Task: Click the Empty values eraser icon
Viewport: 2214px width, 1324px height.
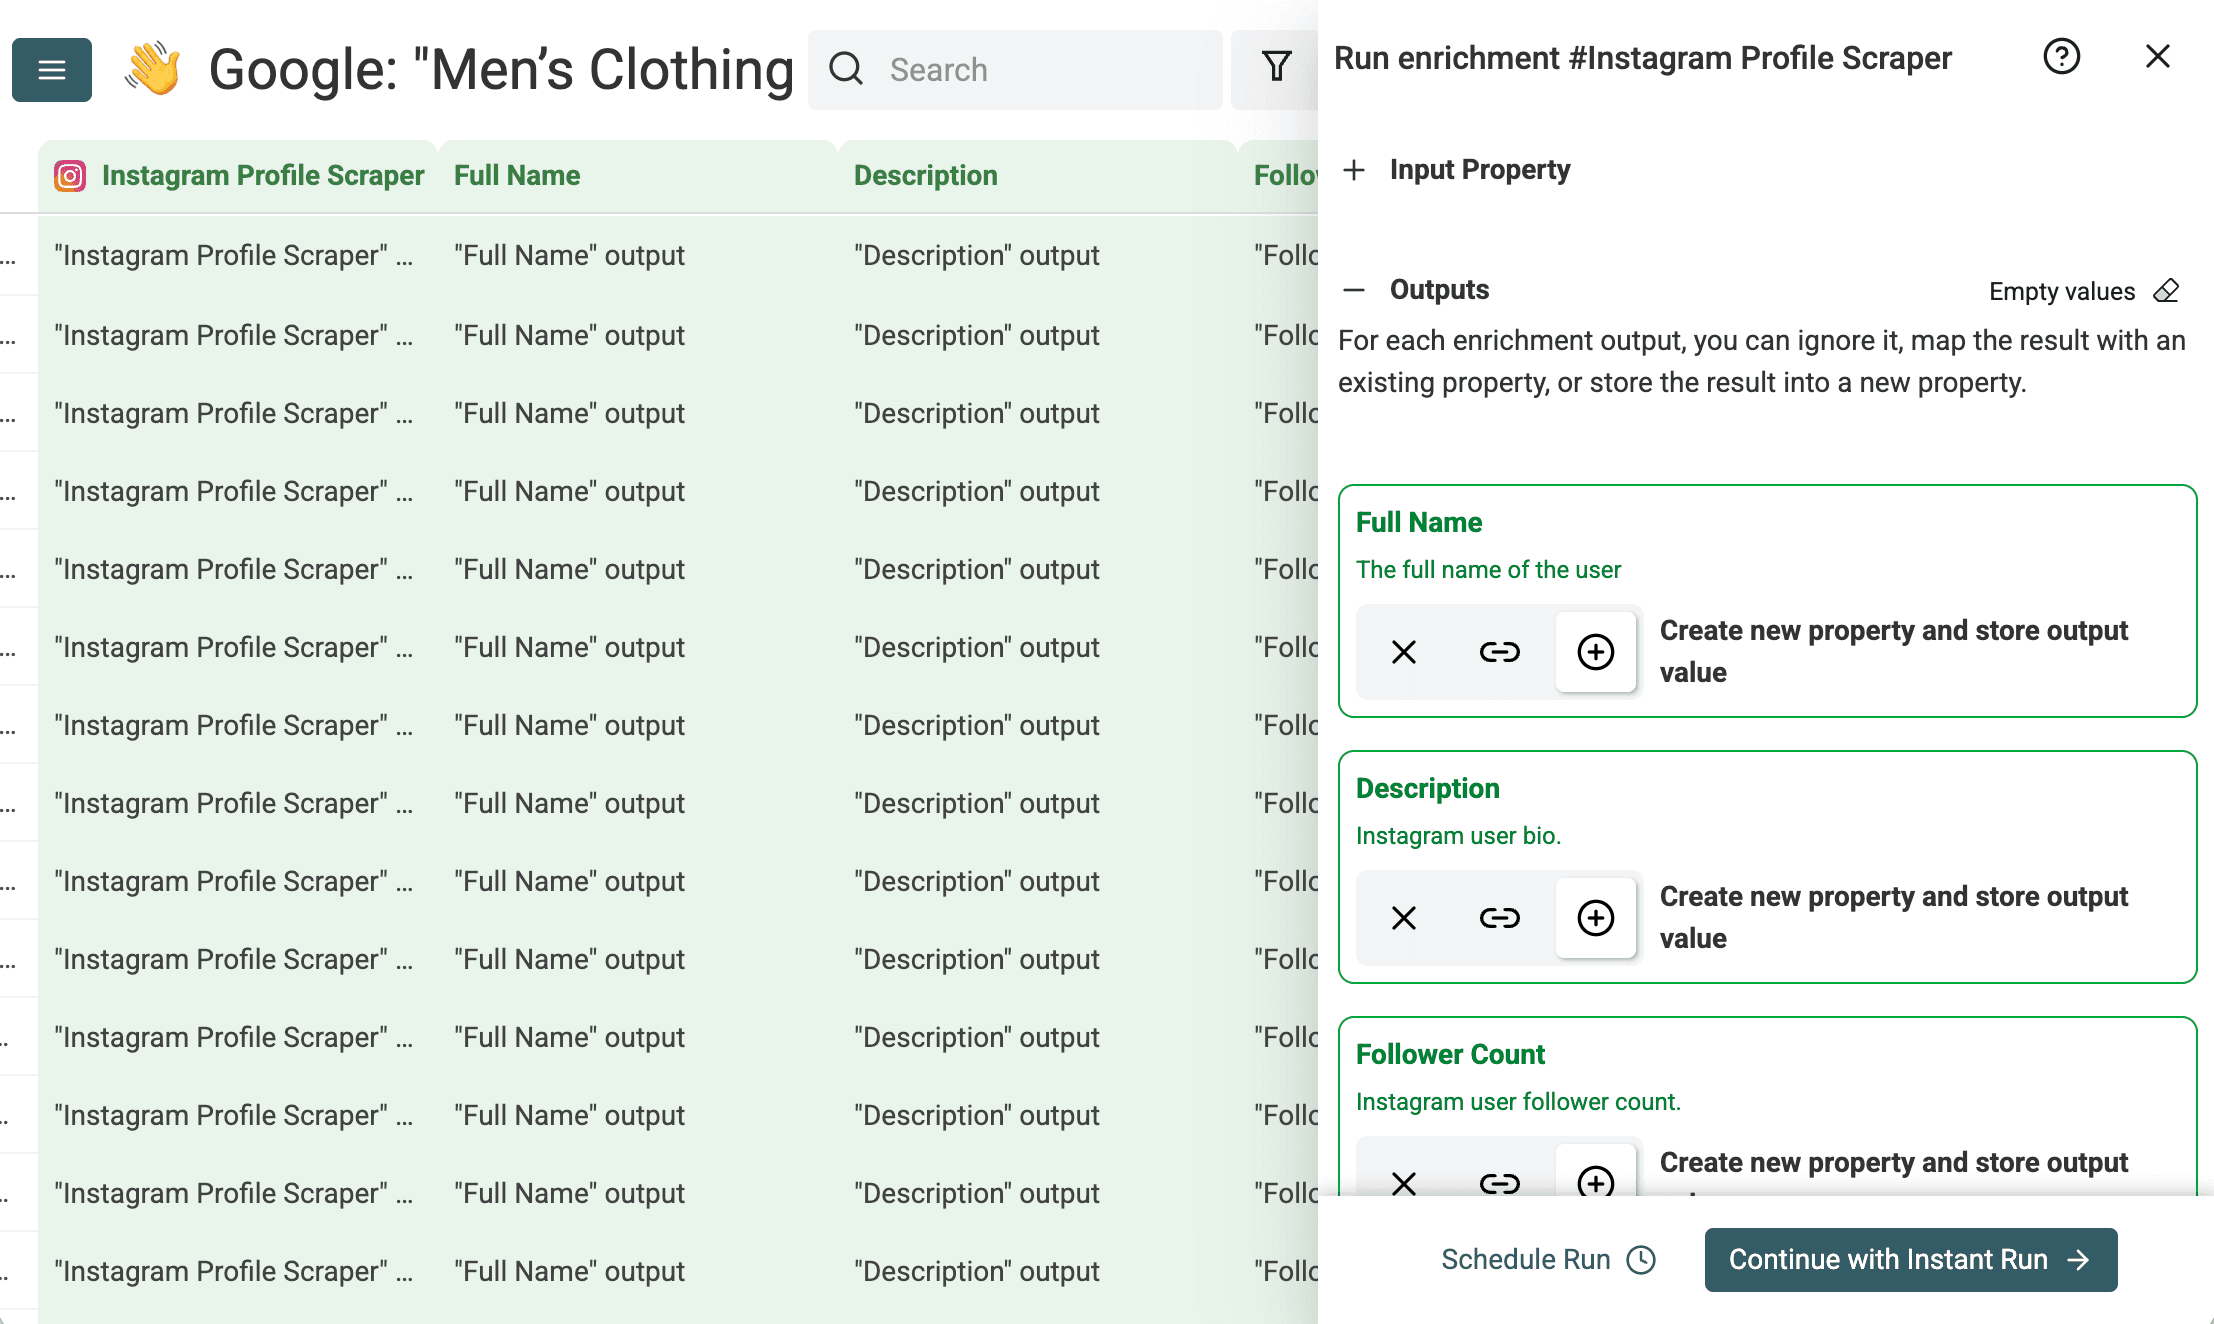Action: click(x=2166, y=291)
